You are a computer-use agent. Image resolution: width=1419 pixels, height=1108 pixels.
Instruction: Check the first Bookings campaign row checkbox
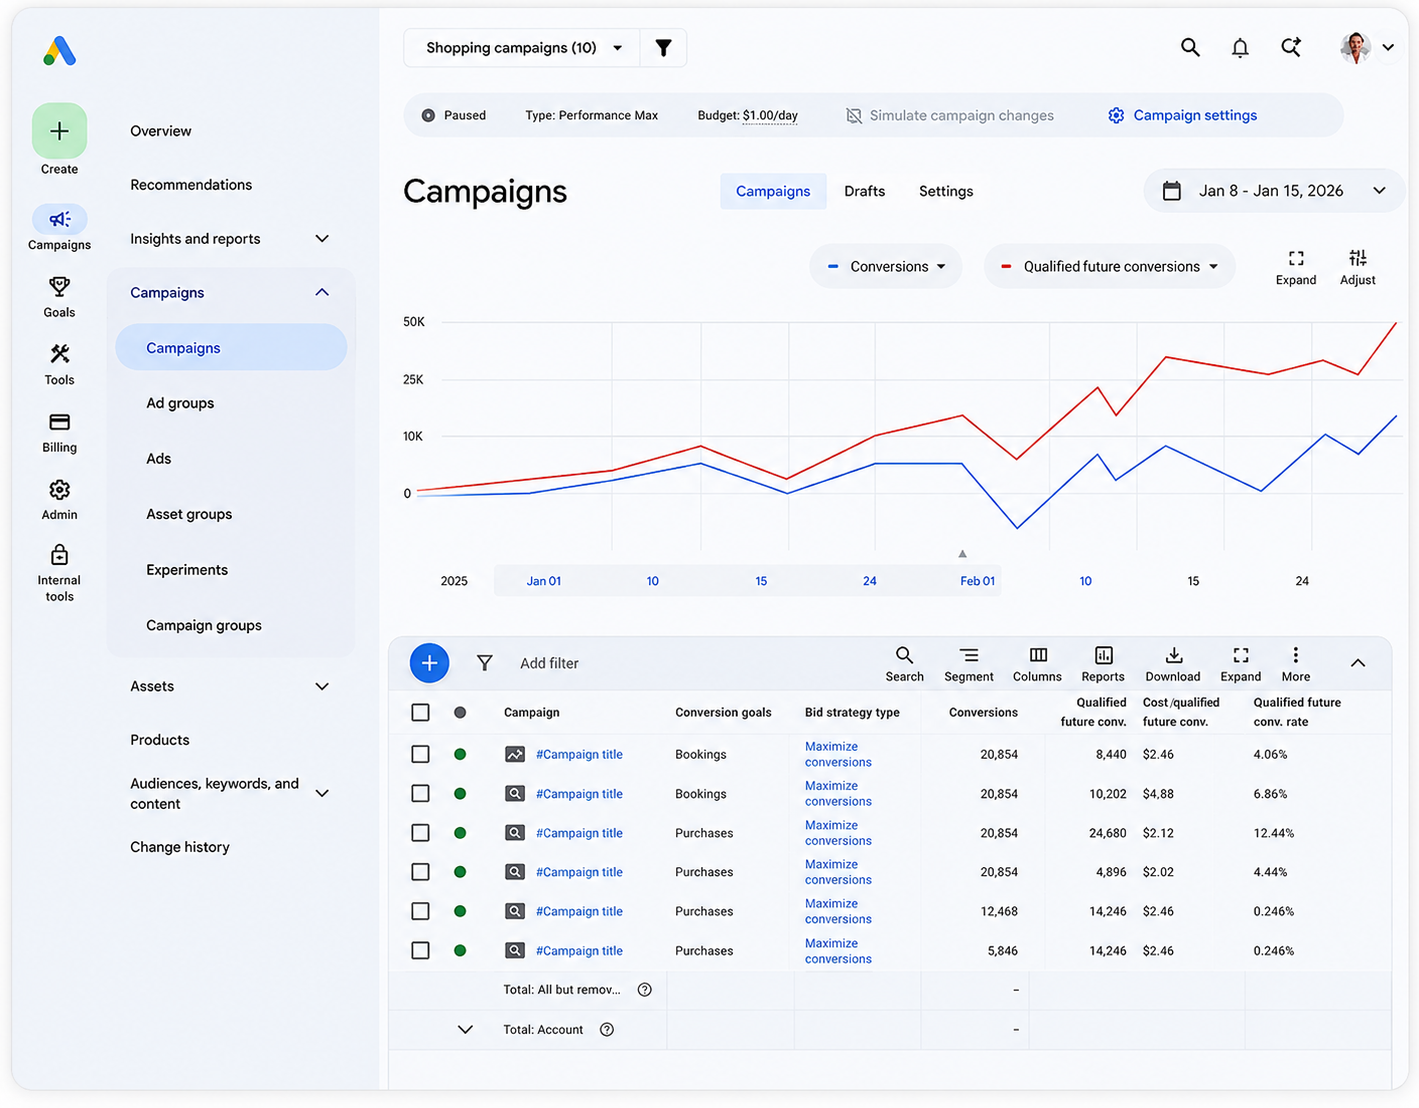coord(421,754)
